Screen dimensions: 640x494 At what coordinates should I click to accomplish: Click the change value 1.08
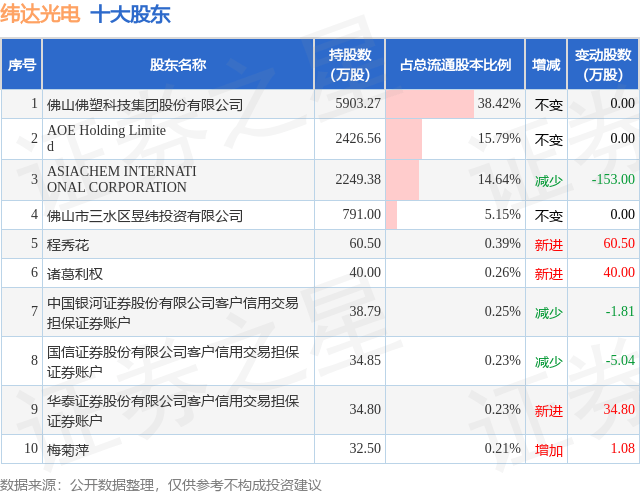coord(623,448)
